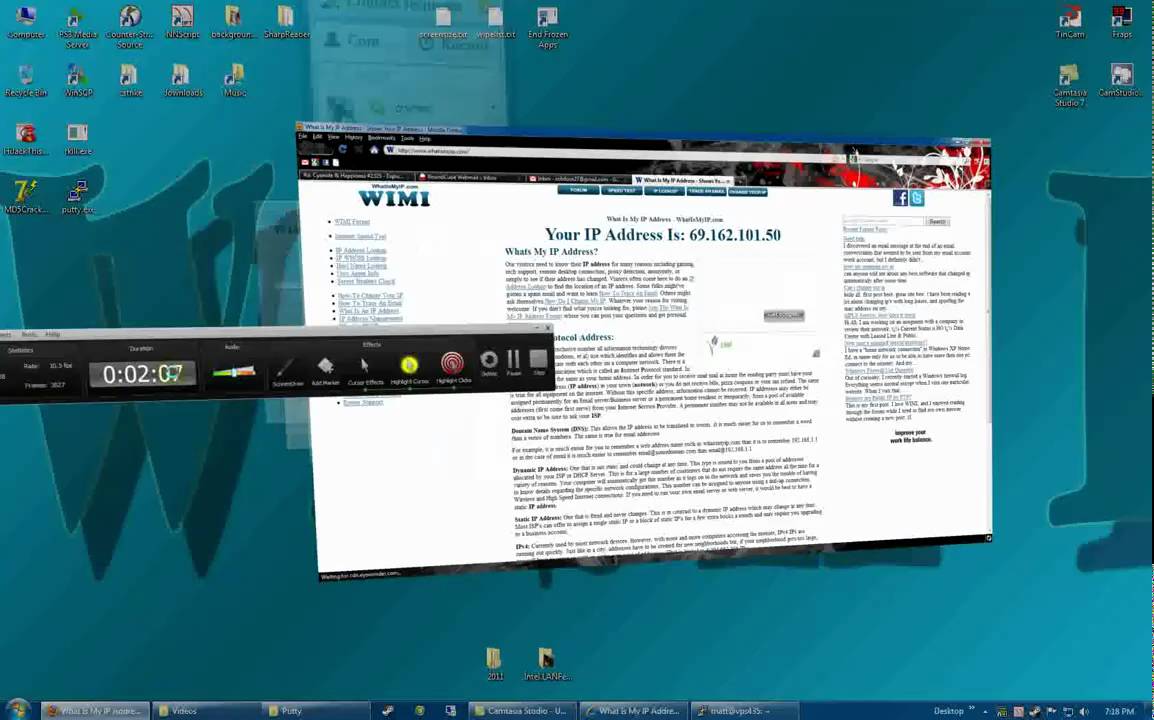Switch to the Cyanide & Happiness tab
This screenshot has height=720, width=1154.
pyautogui.click(x=355, y=175)
